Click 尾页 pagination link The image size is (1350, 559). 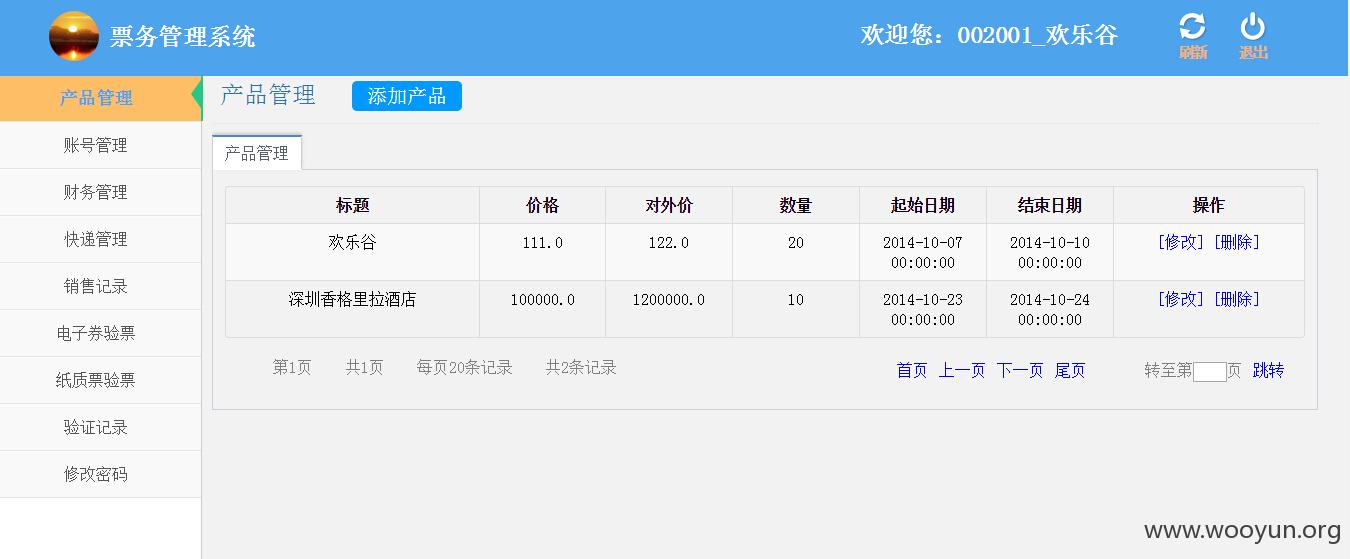pos(1070,370)
